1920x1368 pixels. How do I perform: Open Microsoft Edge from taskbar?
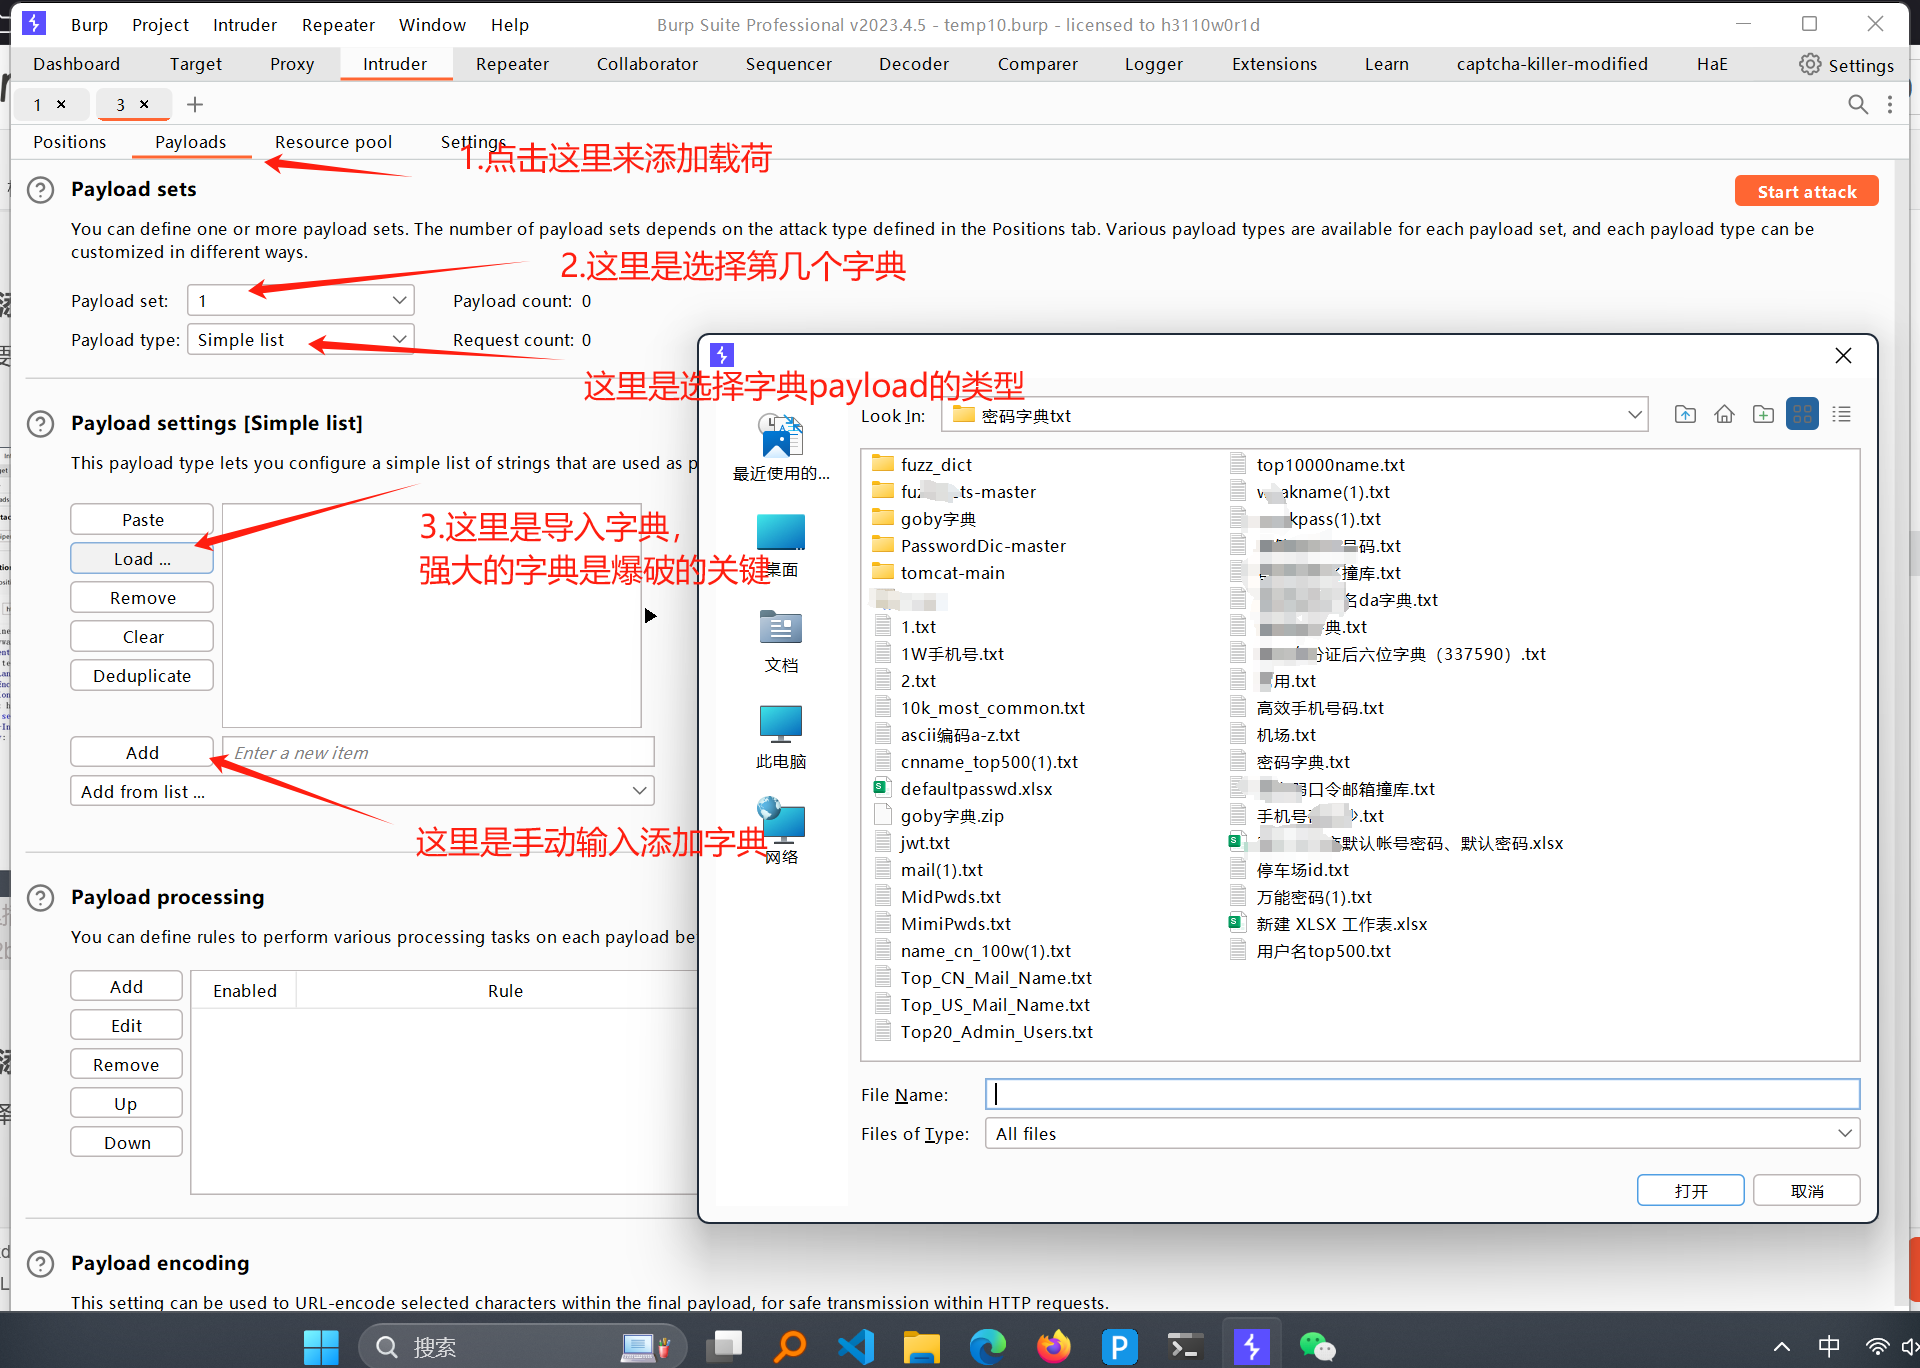click(x=987, y=1347)
